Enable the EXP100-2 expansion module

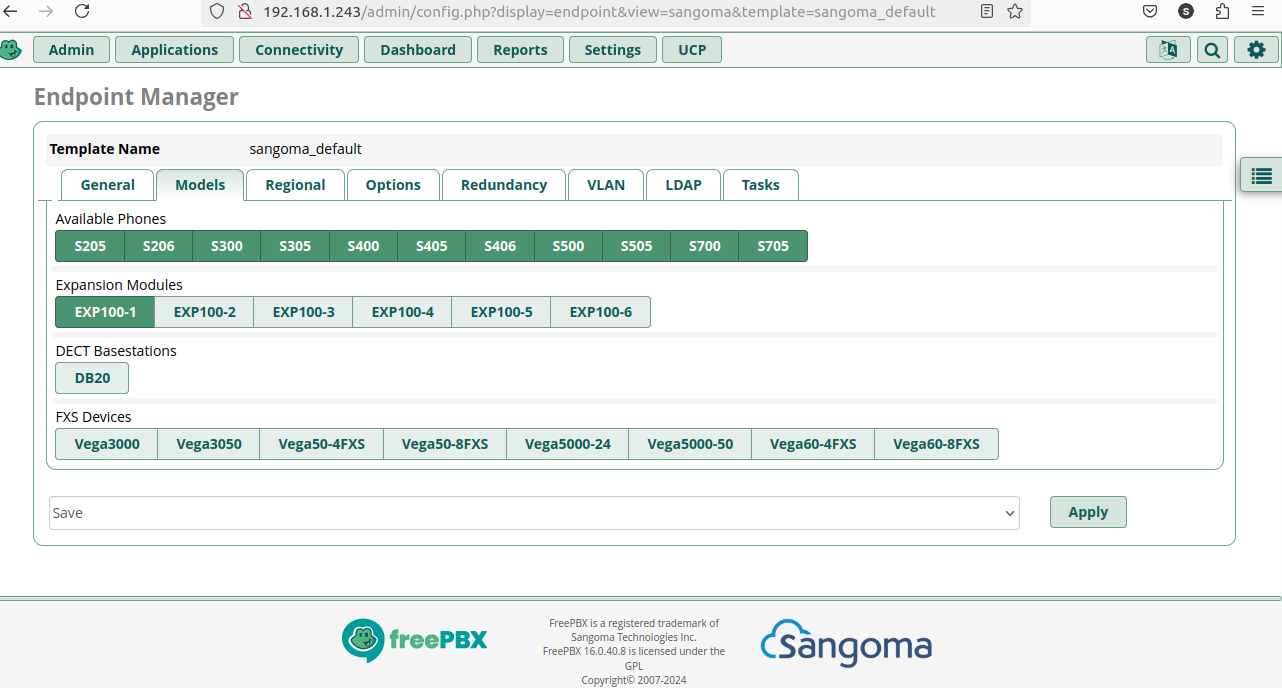(x=203, y=311)
